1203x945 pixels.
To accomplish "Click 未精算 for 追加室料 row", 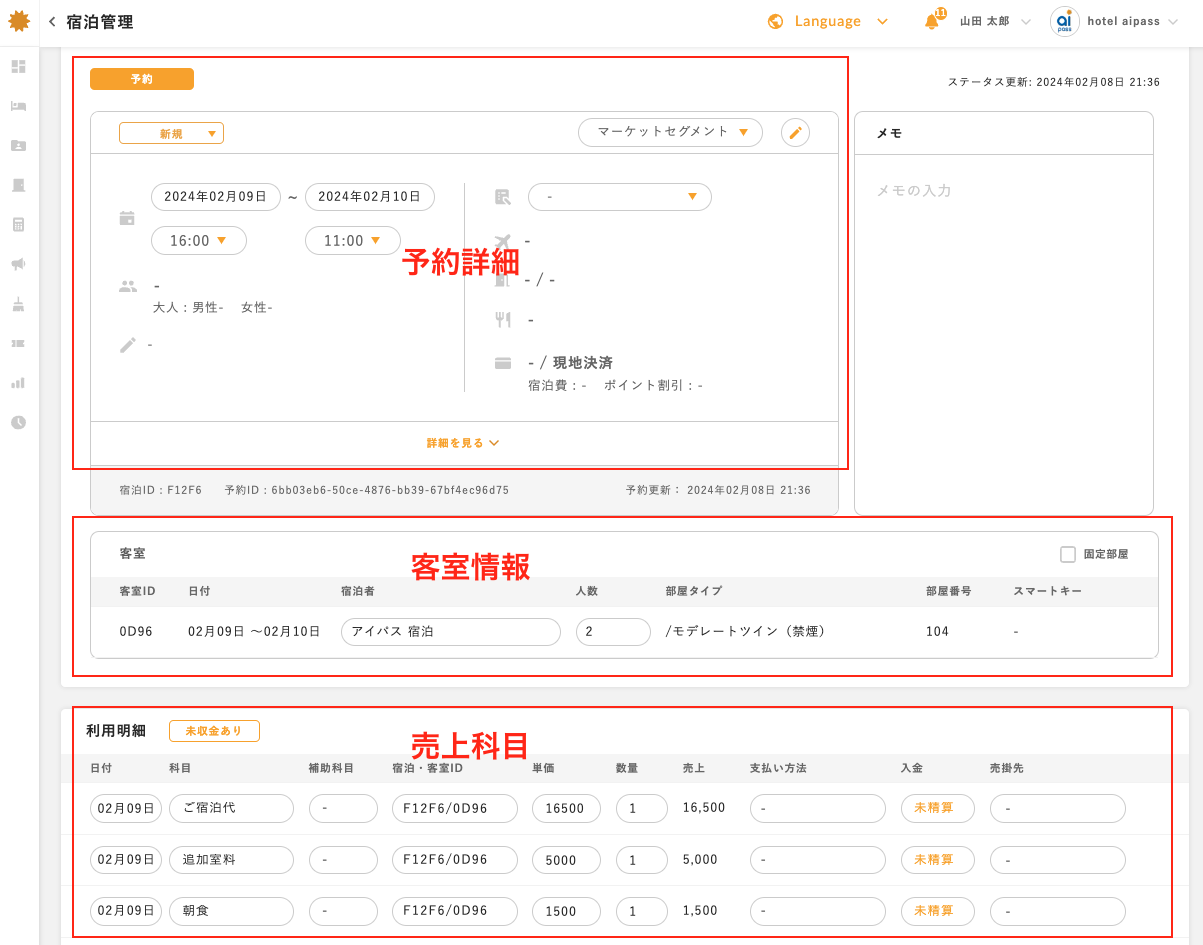I will [938, 860].
